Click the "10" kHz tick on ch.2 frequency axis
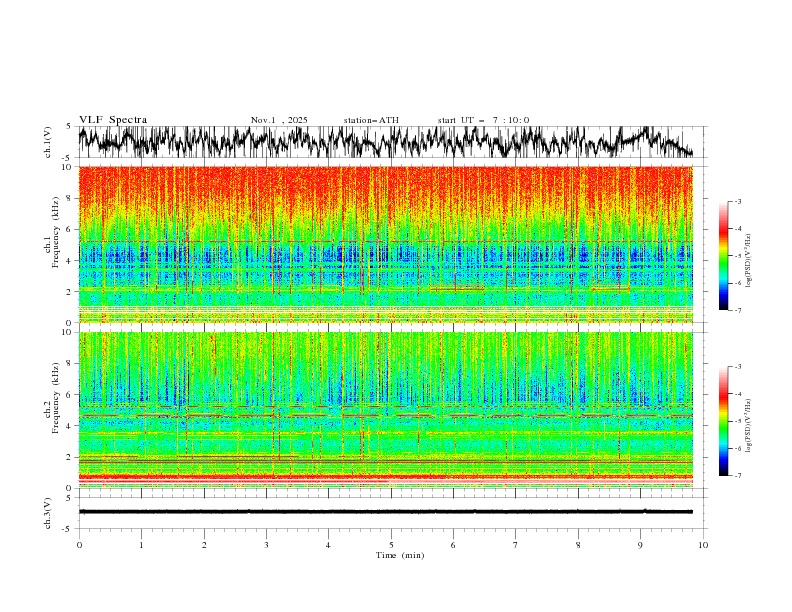The height and width of the screenshot is (612, 792). pyautogui.click(x=69, y=332)
